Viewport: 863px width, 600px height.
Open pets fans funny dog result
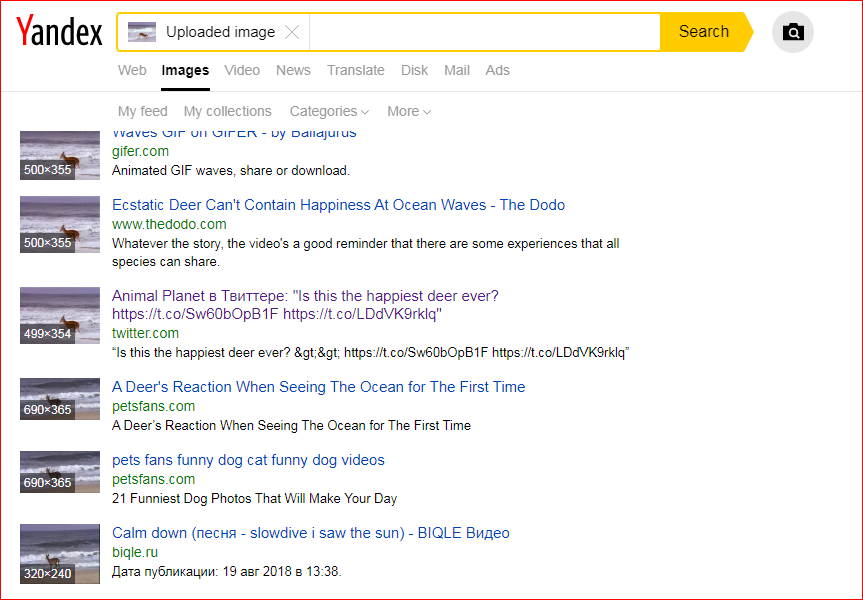click(248, 460)
